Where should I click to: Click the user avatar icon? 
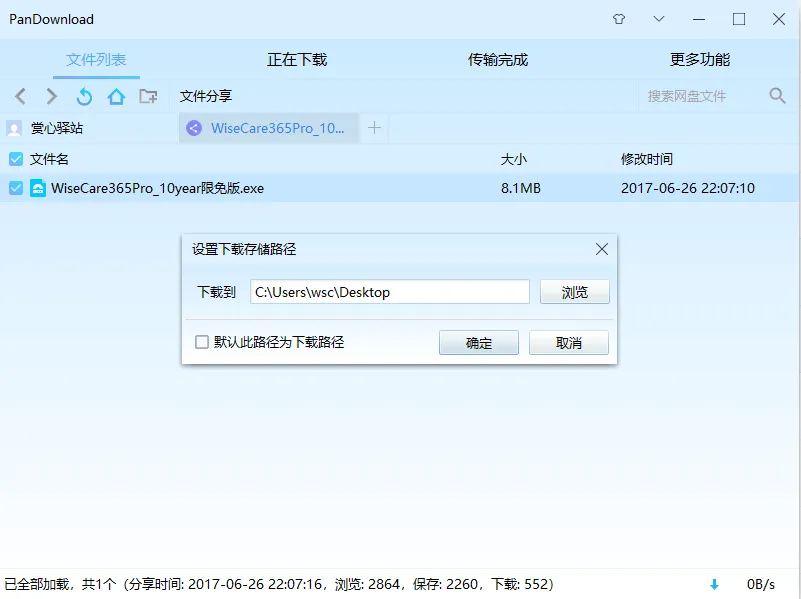point(14,128)
